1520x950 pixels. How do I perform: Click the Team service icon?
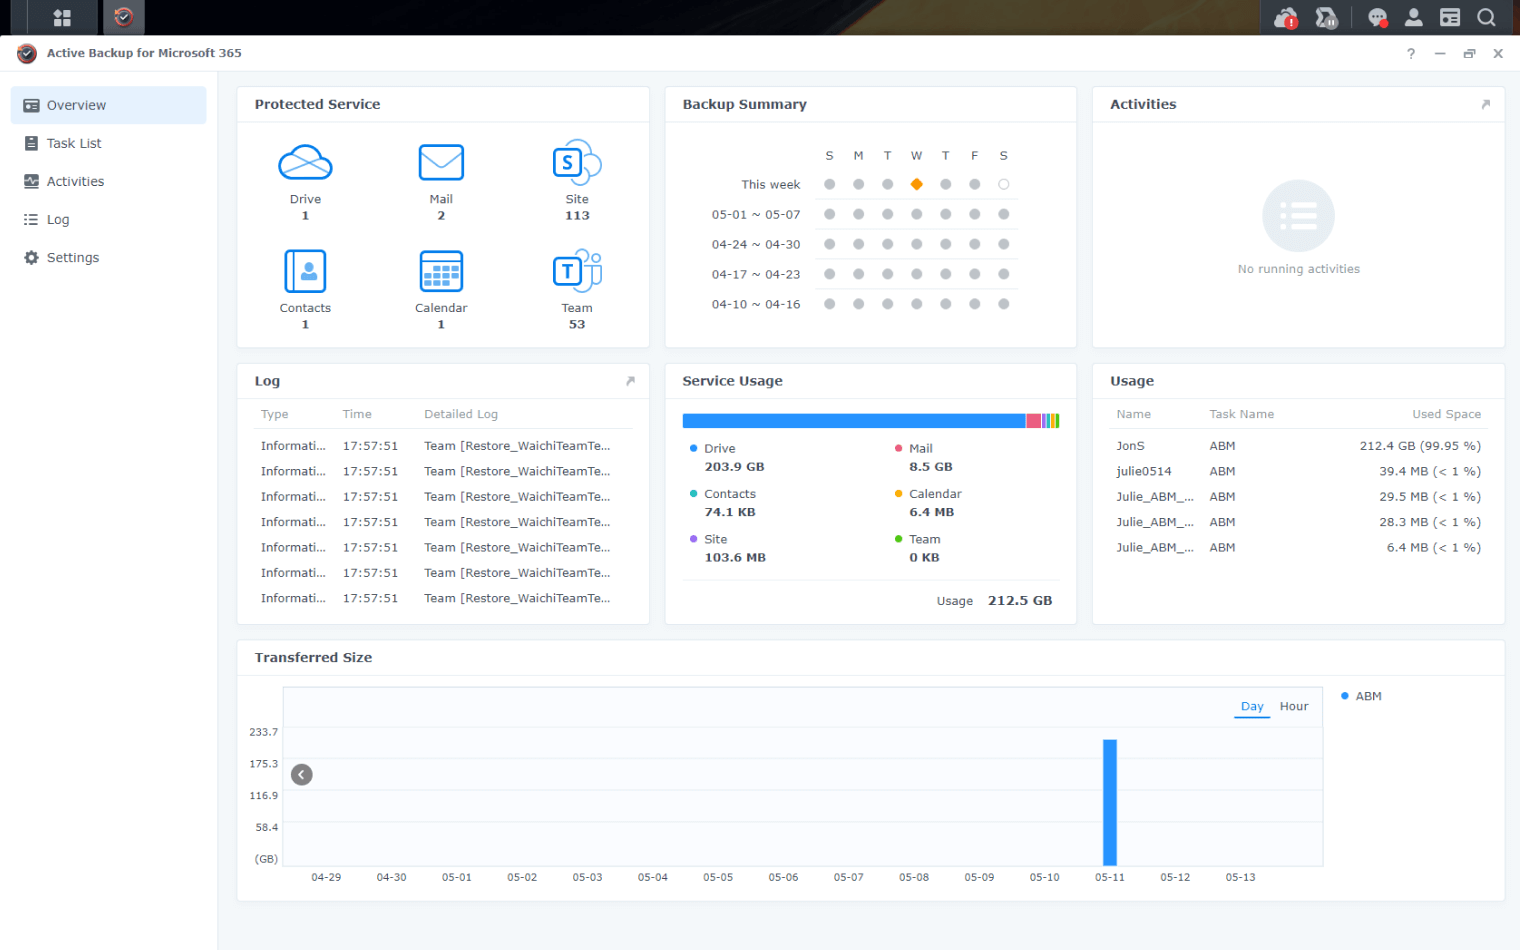coord(576,270)
